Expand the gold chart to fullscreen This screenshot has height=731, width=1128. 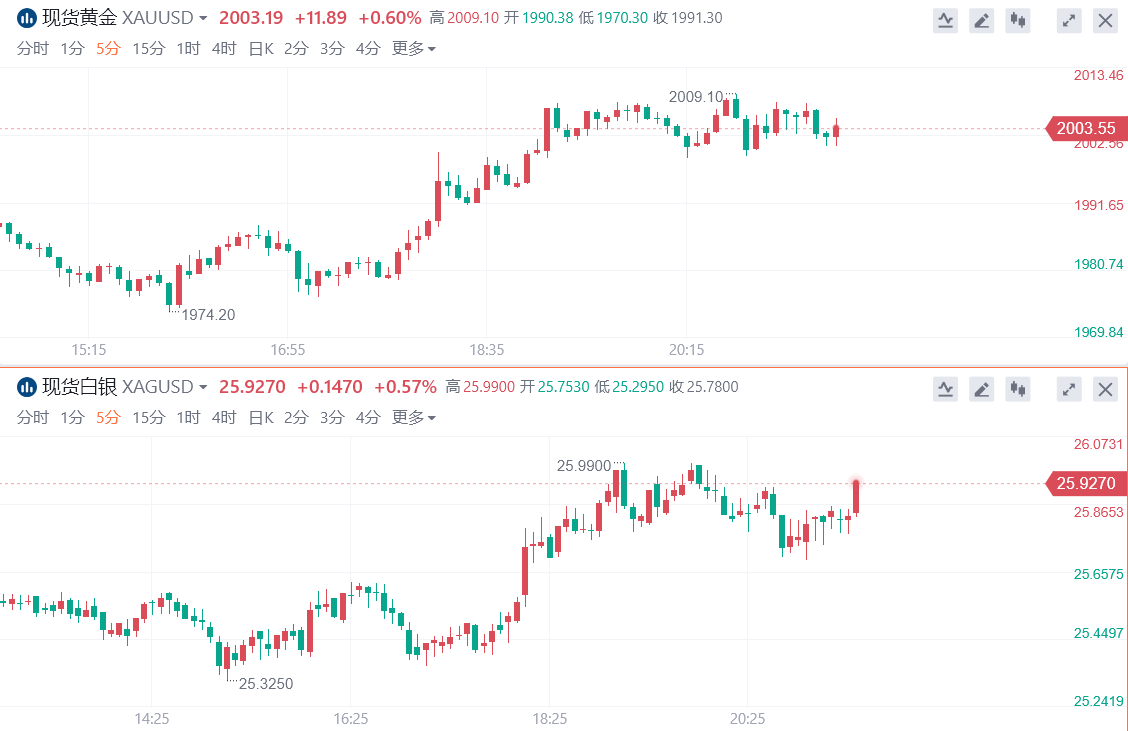coord(1069,20)
